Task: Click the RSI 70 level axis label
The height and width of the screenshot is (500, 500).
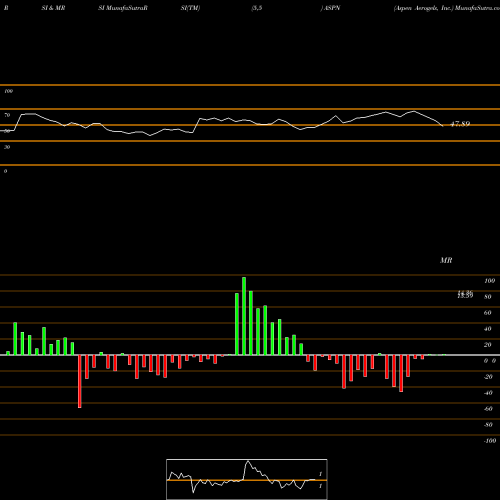Action: click(x=7, y=115)
